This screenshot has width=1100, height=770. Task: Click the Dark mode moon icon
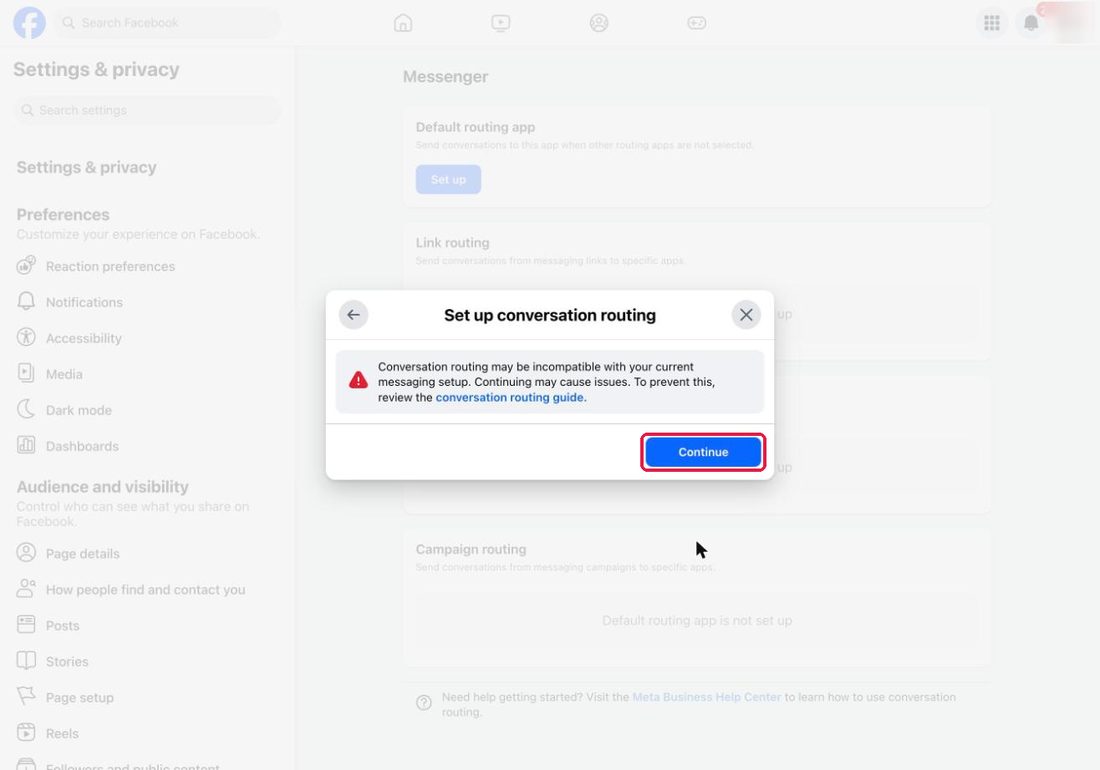coord(26,410)
